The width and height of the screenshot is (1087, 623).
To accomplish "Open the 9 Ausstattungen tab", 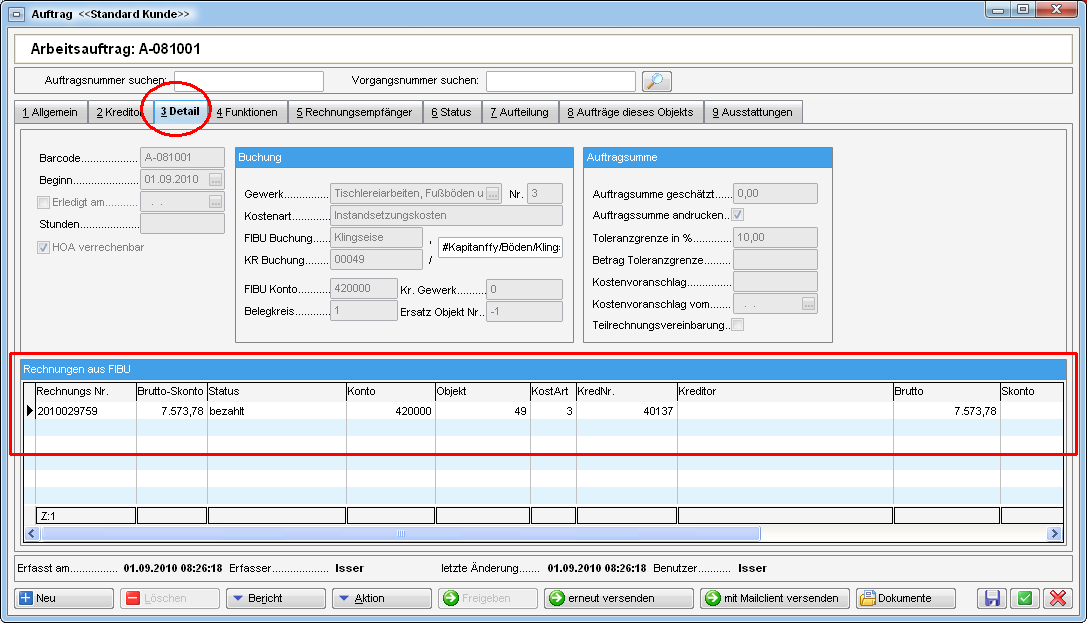I will [752, 112].
